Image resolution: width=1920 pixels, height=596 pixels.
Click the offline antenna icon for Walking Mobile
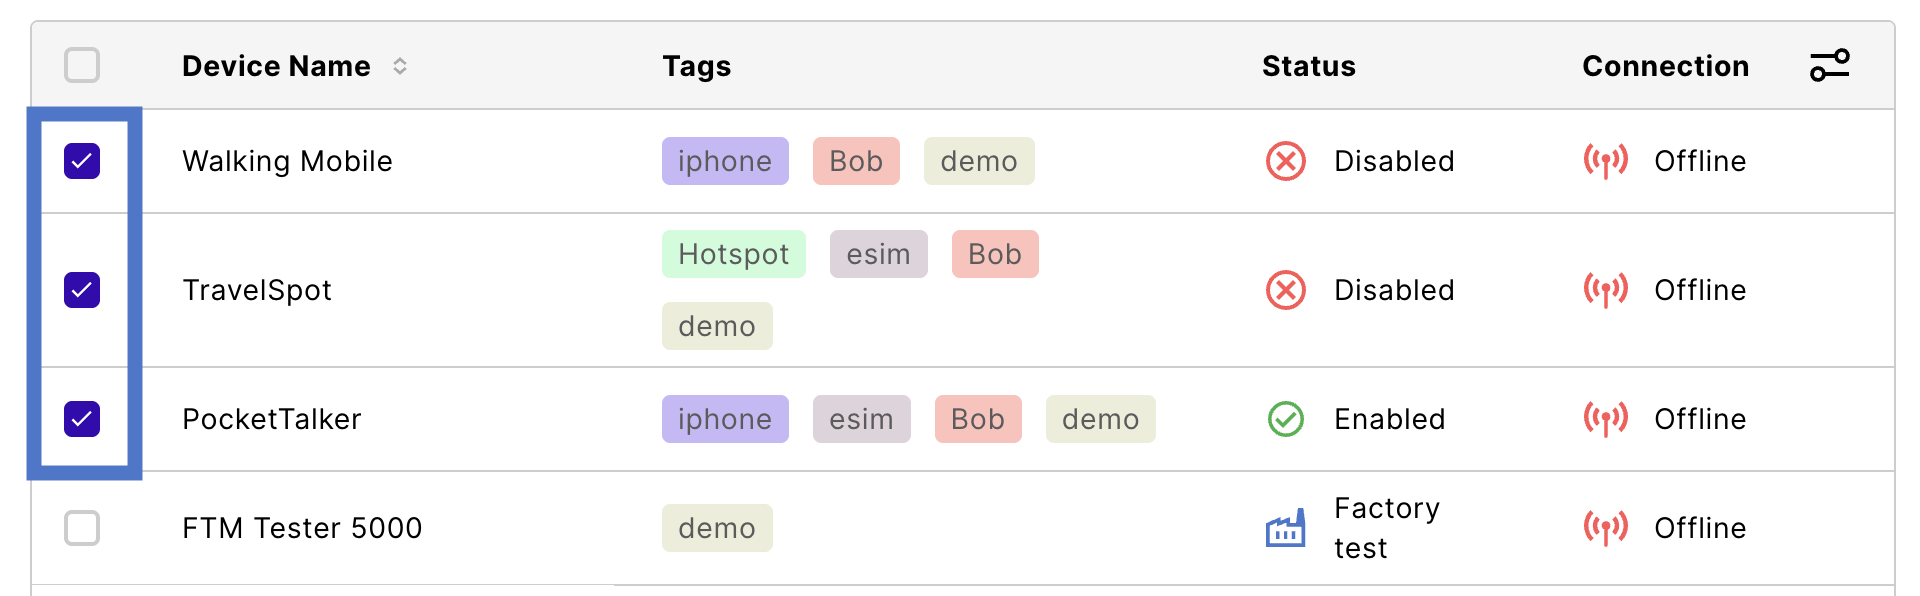click(x=1606, y=161)
